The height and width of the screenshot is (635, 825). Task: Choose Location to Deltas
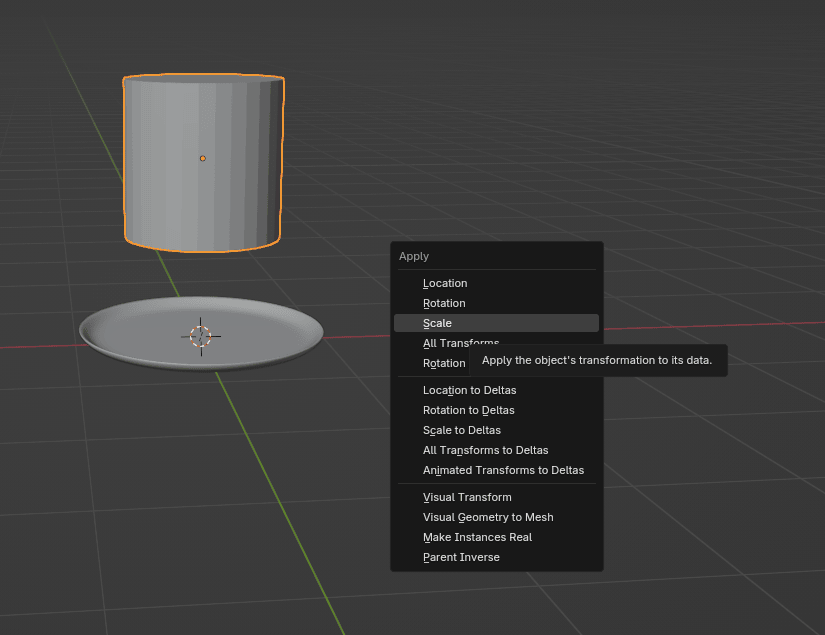point(469,390)
